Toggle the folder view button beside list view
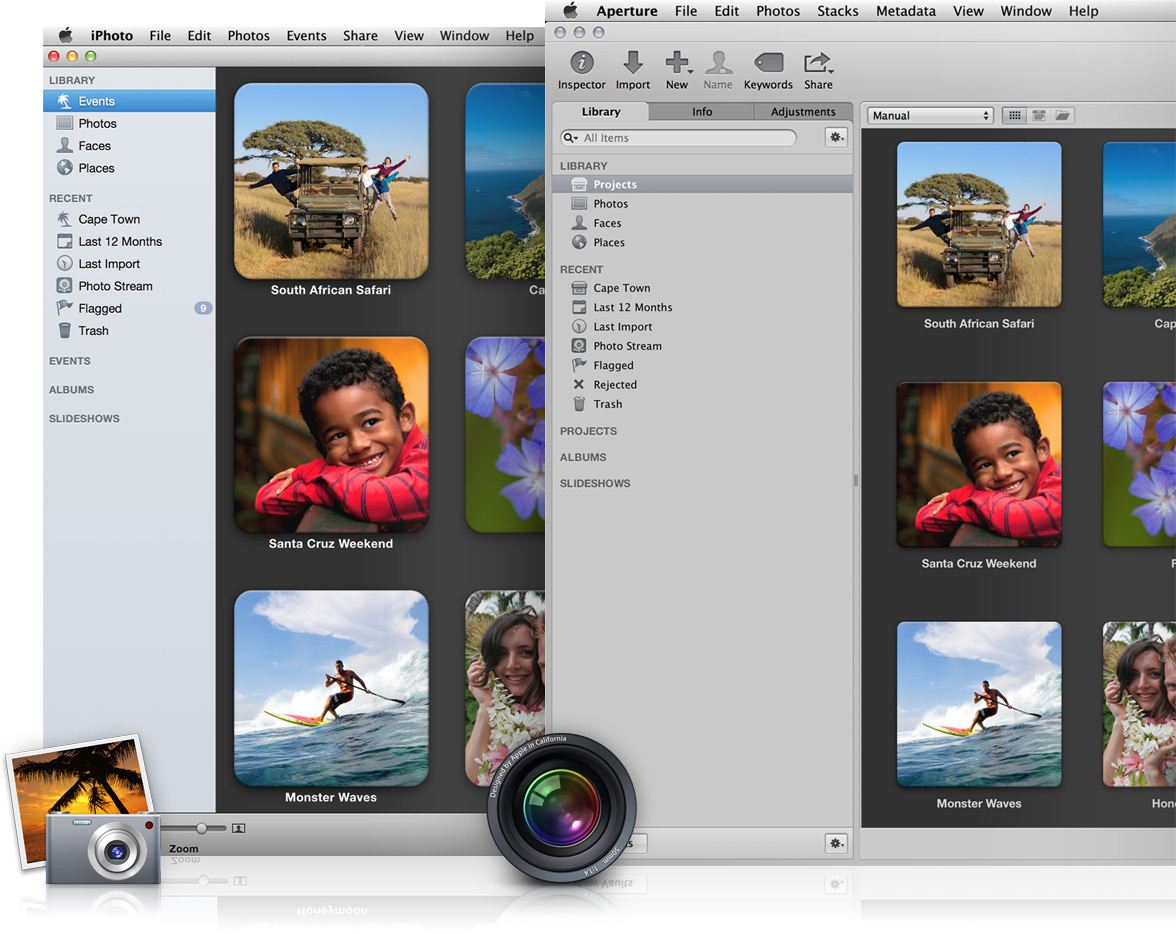1176x934 pixels. 1062,116
